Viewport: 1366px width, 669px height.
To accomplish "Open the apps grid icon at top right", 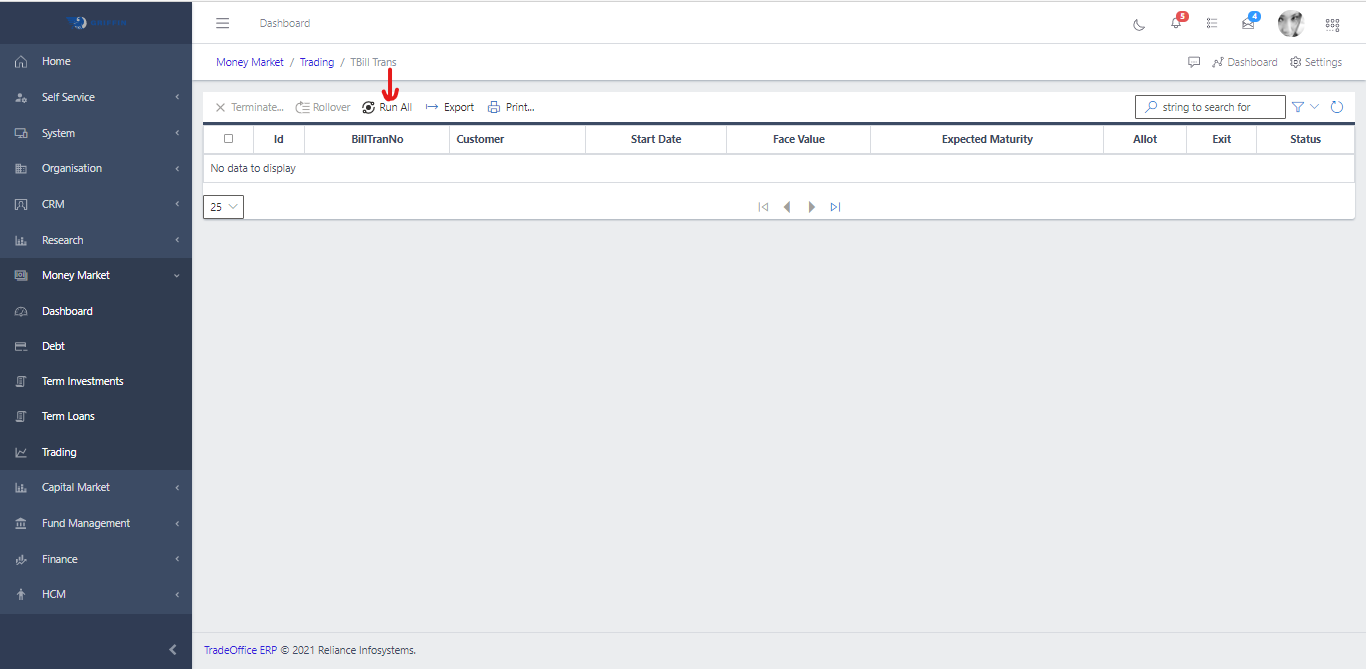I will 1332,23.
